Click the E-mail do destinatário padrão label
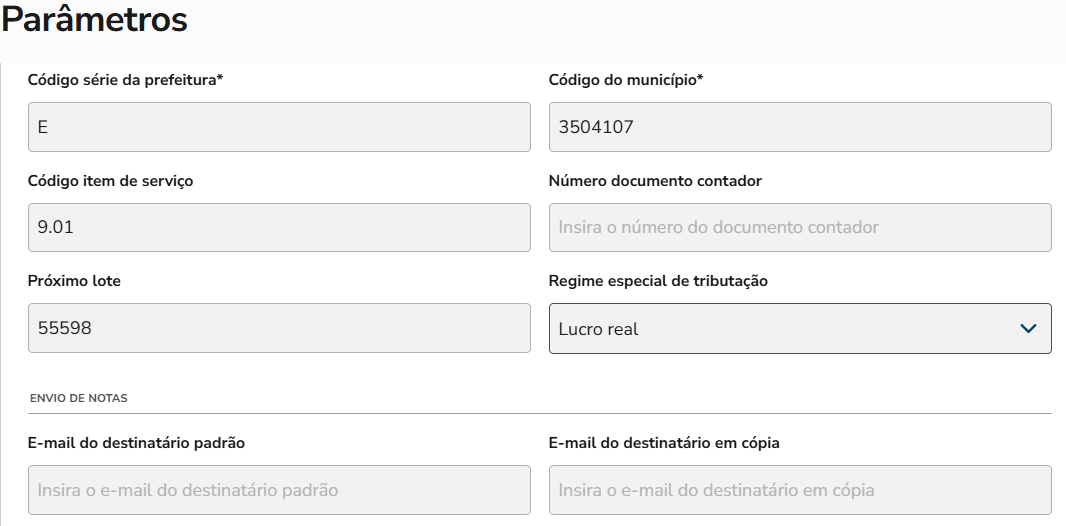This screenshot has height=526, width=1066. click(136, 442)
